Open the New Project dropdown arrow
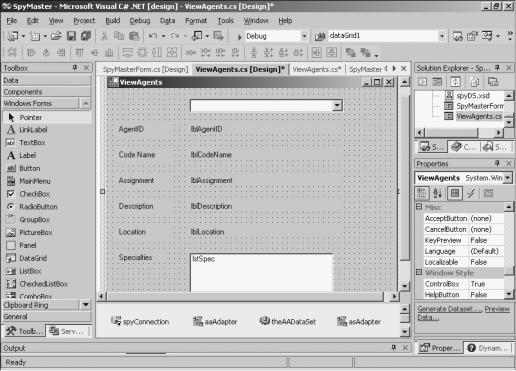Screen dimensions: 516x371 [24, 36]
